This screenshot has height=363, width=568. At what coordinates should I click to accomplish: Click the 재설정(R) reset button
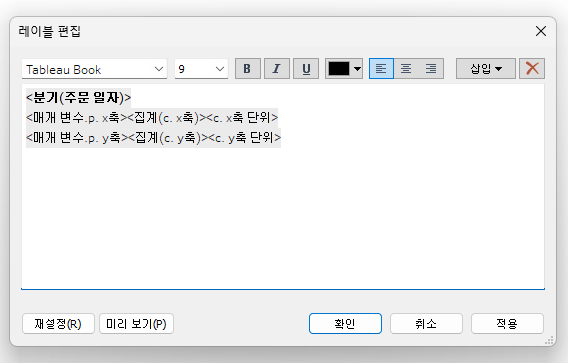[x=58, y=324]
